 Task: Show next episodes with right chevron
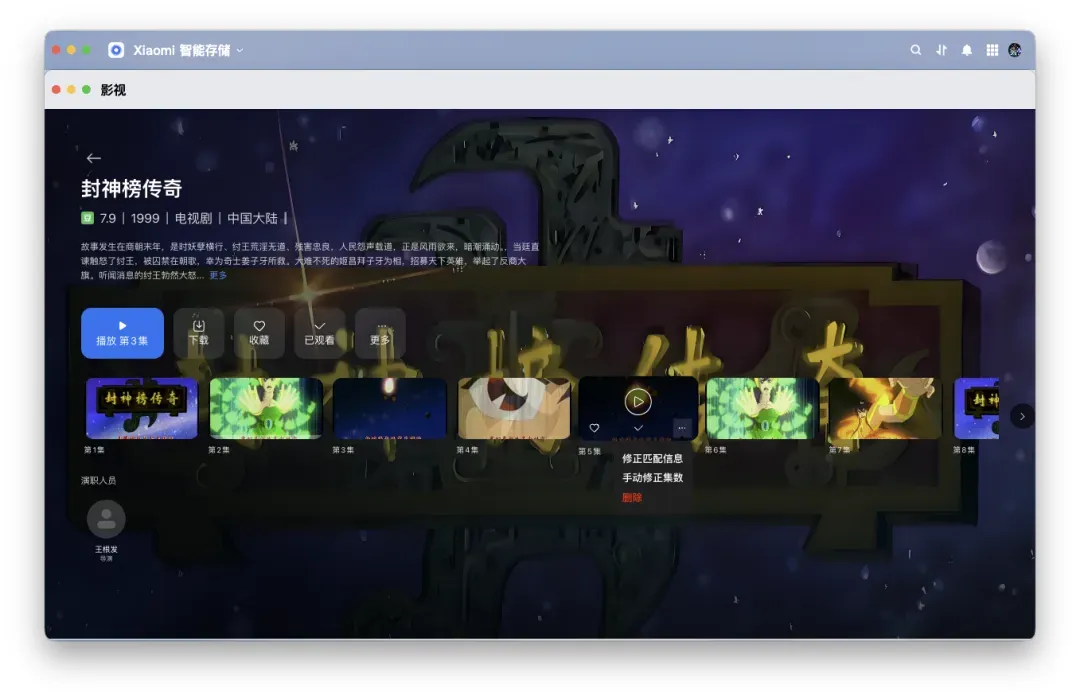point(1022,416)
